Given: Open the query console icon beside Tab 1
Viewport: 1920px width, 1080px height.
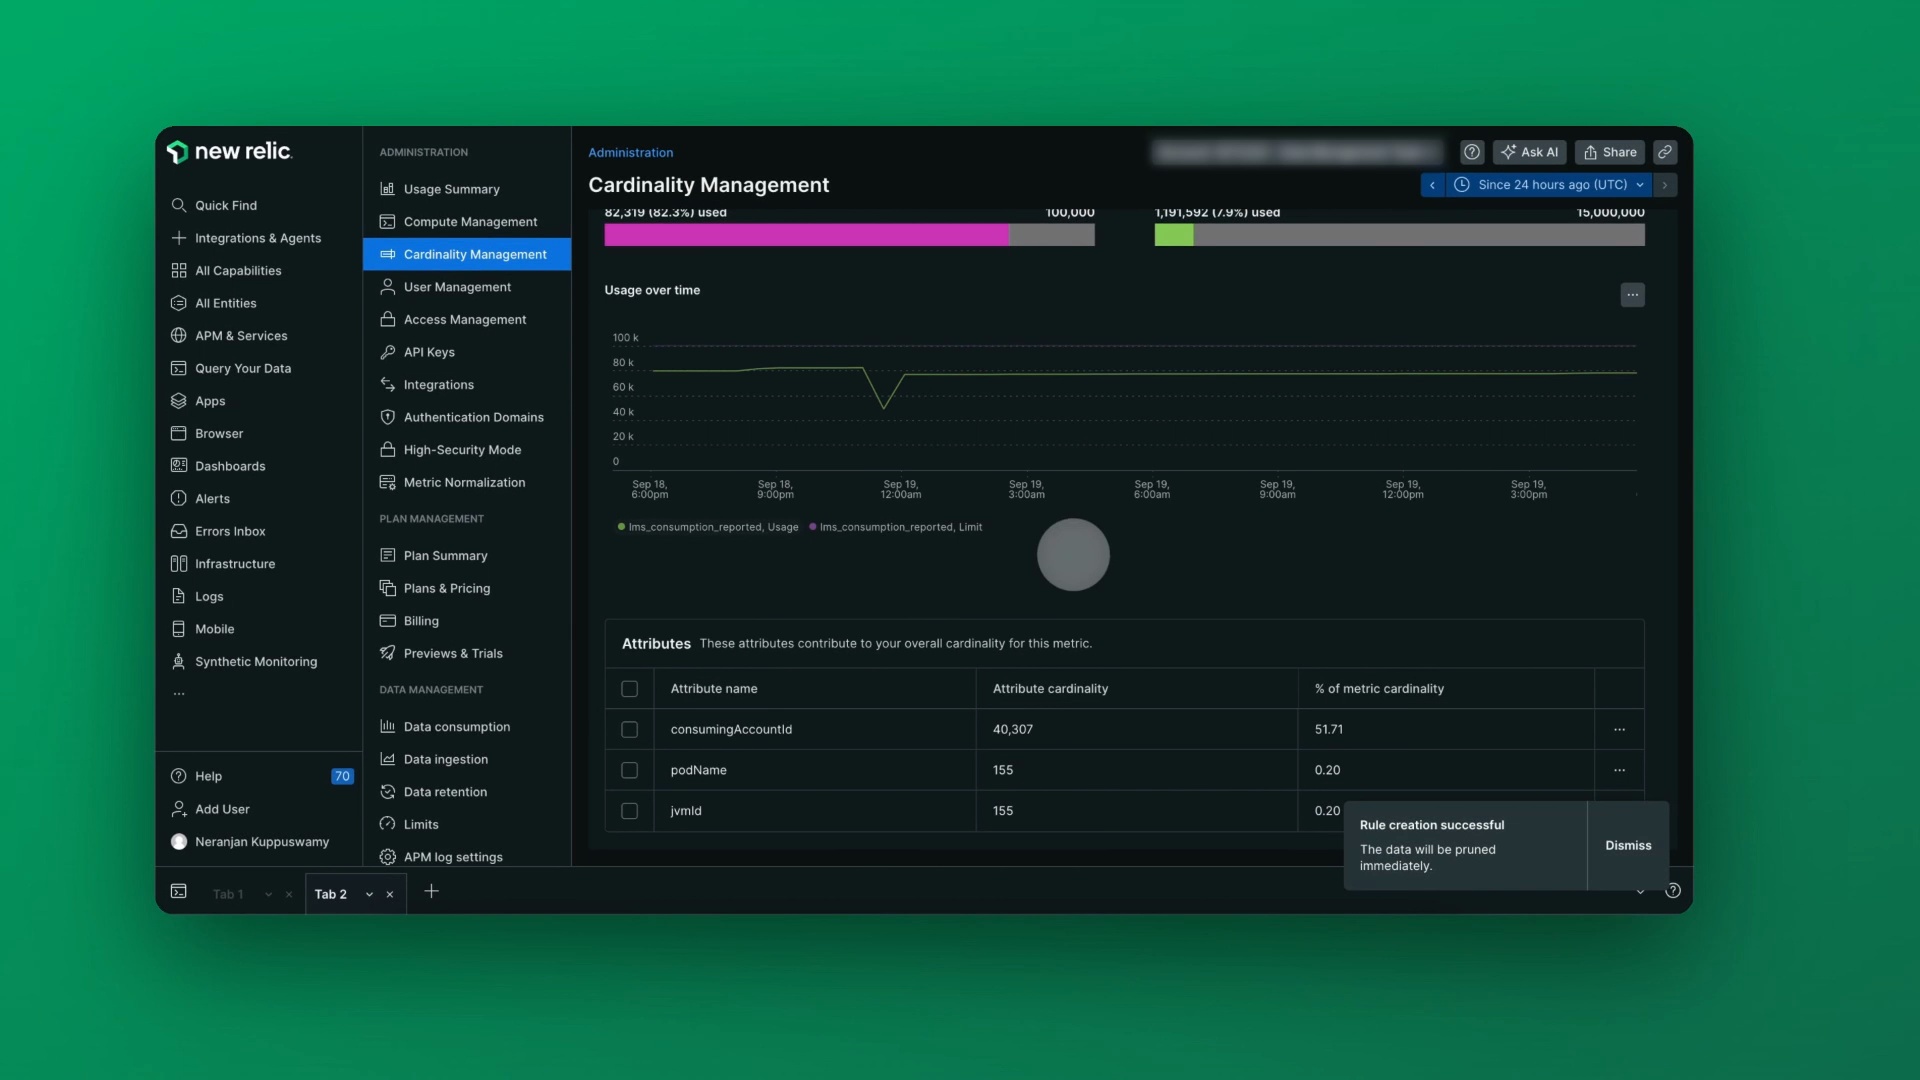Looking at the screenshot, I should click(x=179, y=891).
